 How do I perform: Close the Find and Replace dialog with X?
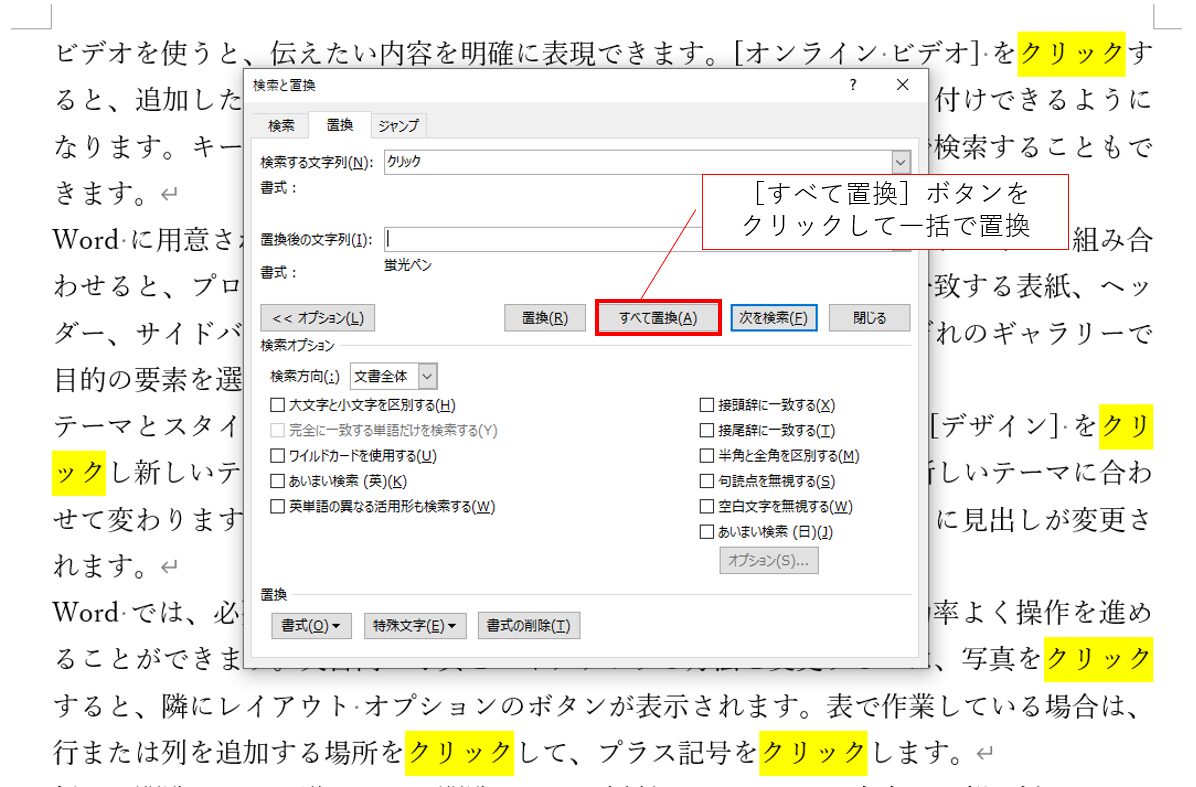[x=902, y=85]
